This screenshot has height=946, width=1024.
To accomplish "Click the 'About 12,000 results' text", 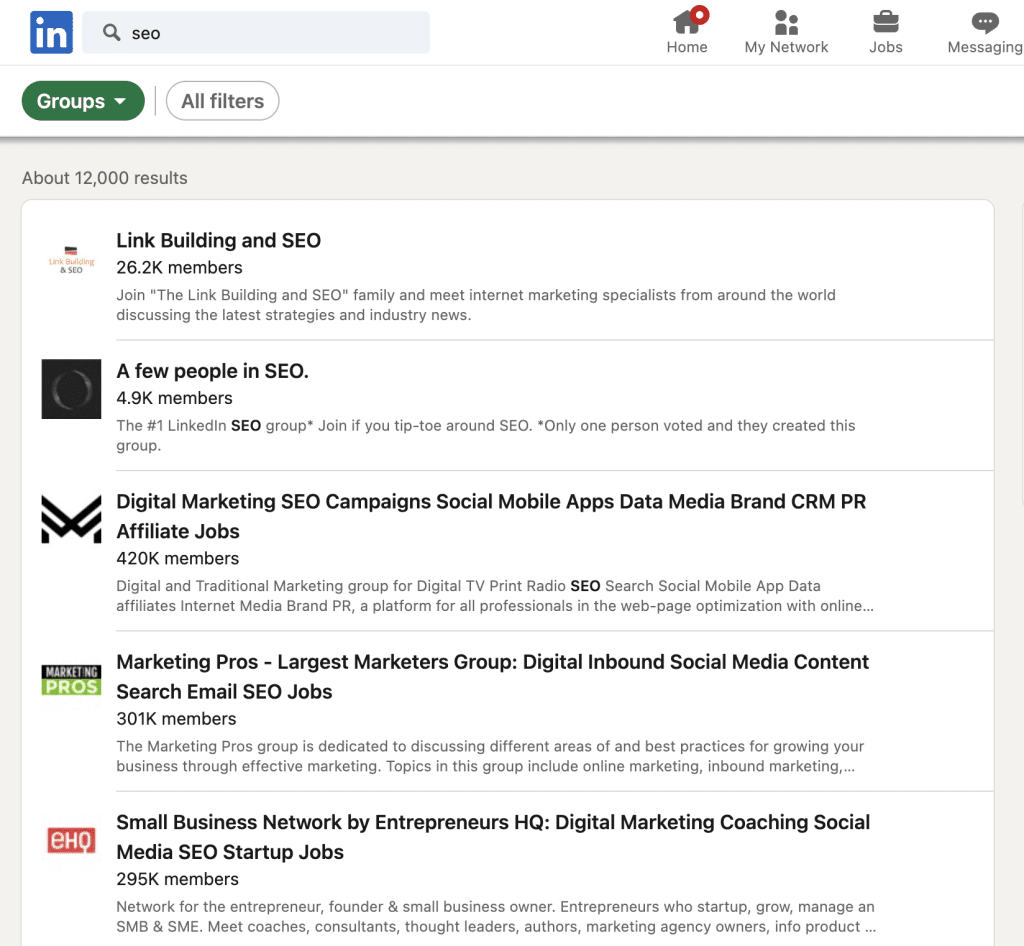I will click(104, 178).
